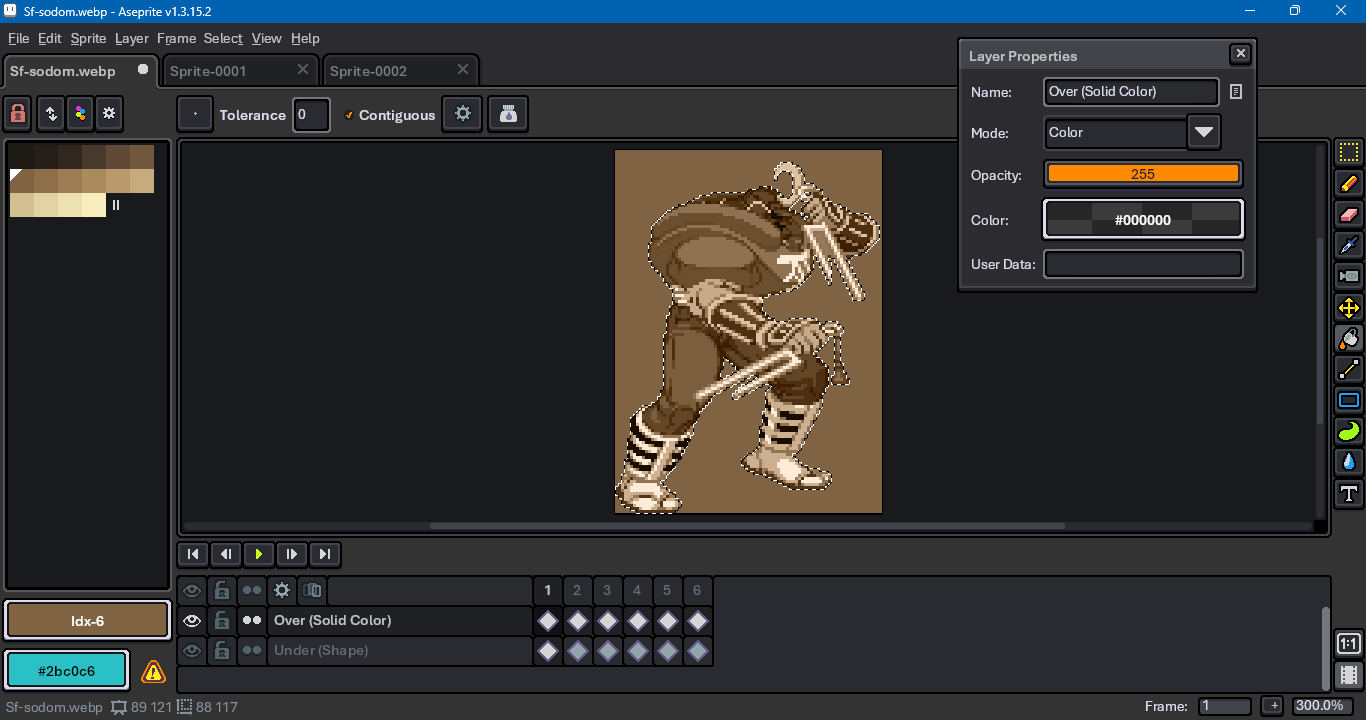Select the Eraser tool

pos(1348,214)
